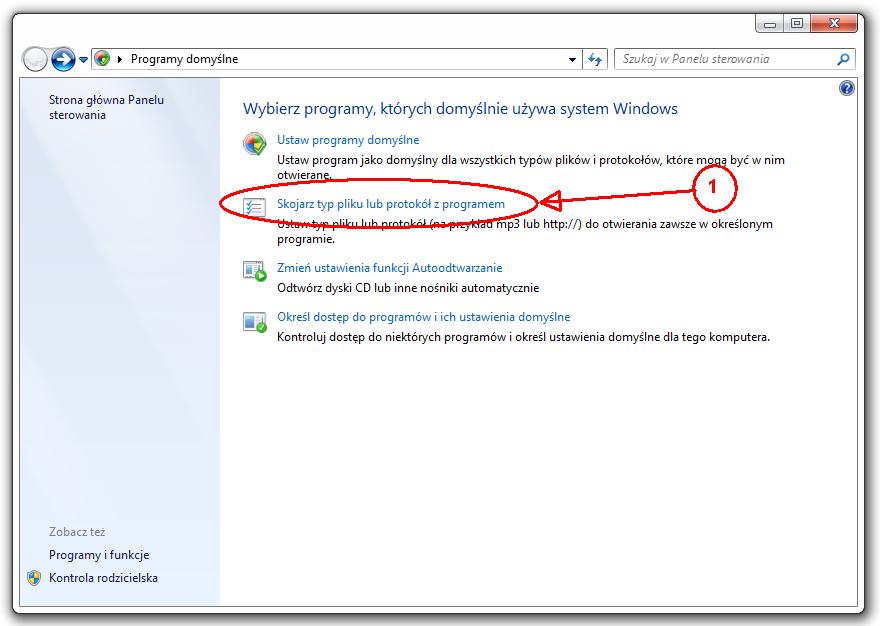
Task: Open Zmień ustawienia funkcji Autoodtwarzanie link
Action: (389, 268)
